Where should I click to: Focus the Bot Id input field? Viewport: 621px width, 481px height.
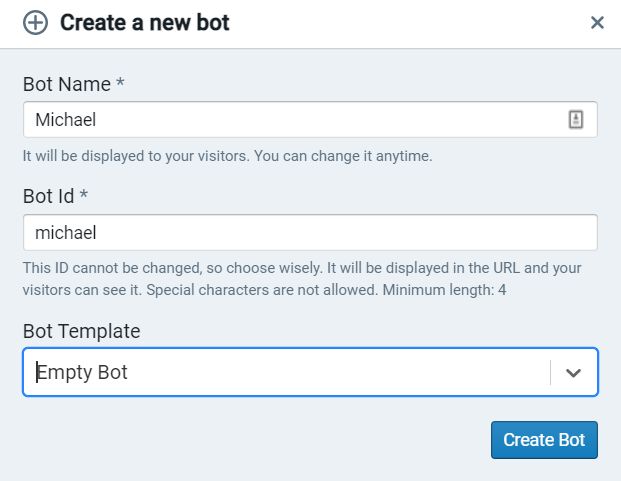[x=310, y=233]
